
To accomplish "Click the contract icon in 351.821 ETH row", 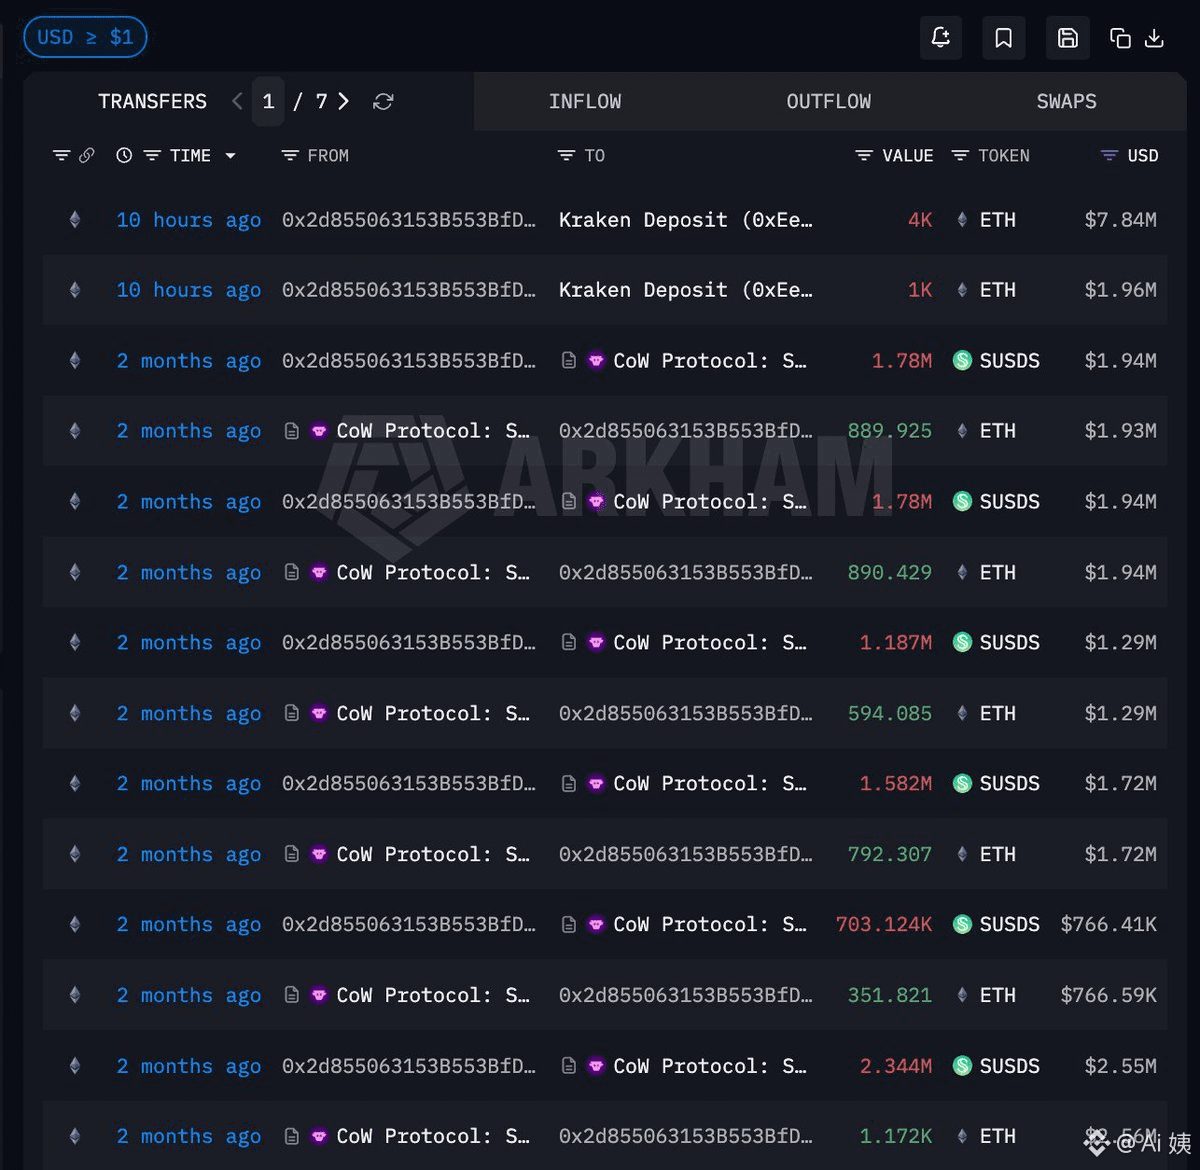I will tap(292, 995).
